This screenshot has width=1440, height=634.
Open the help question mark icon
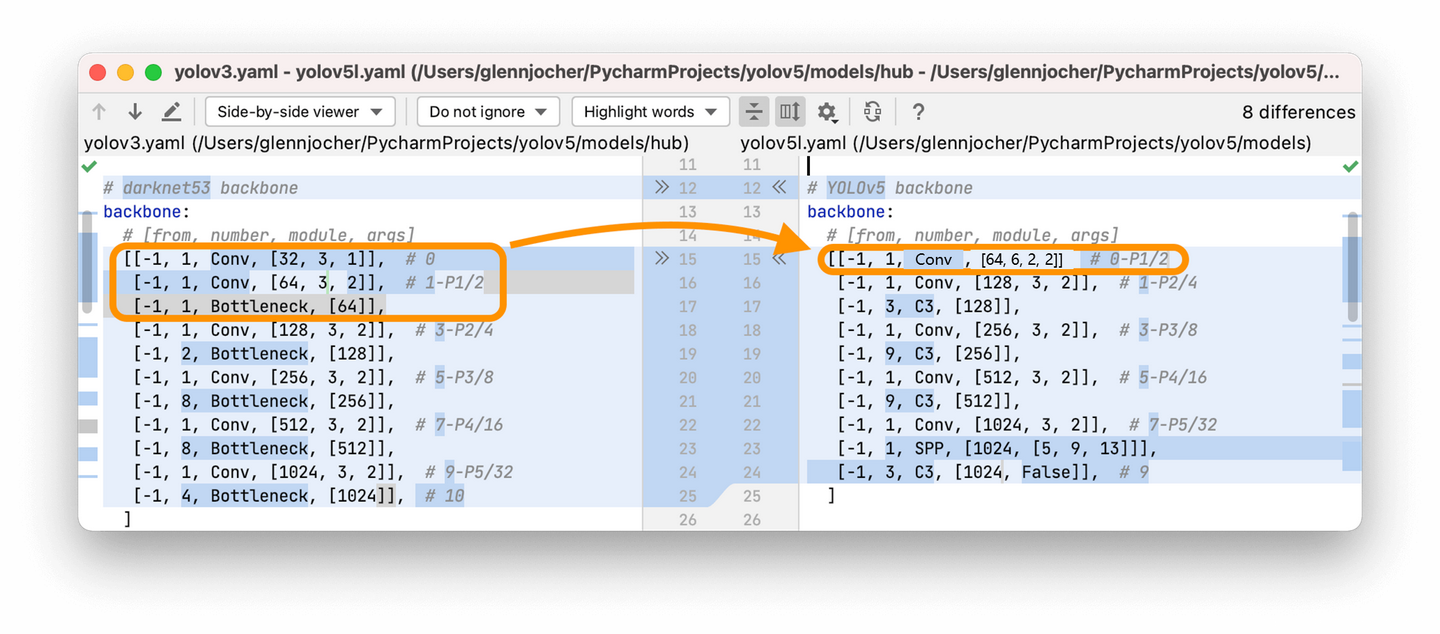tap(918, 111)
